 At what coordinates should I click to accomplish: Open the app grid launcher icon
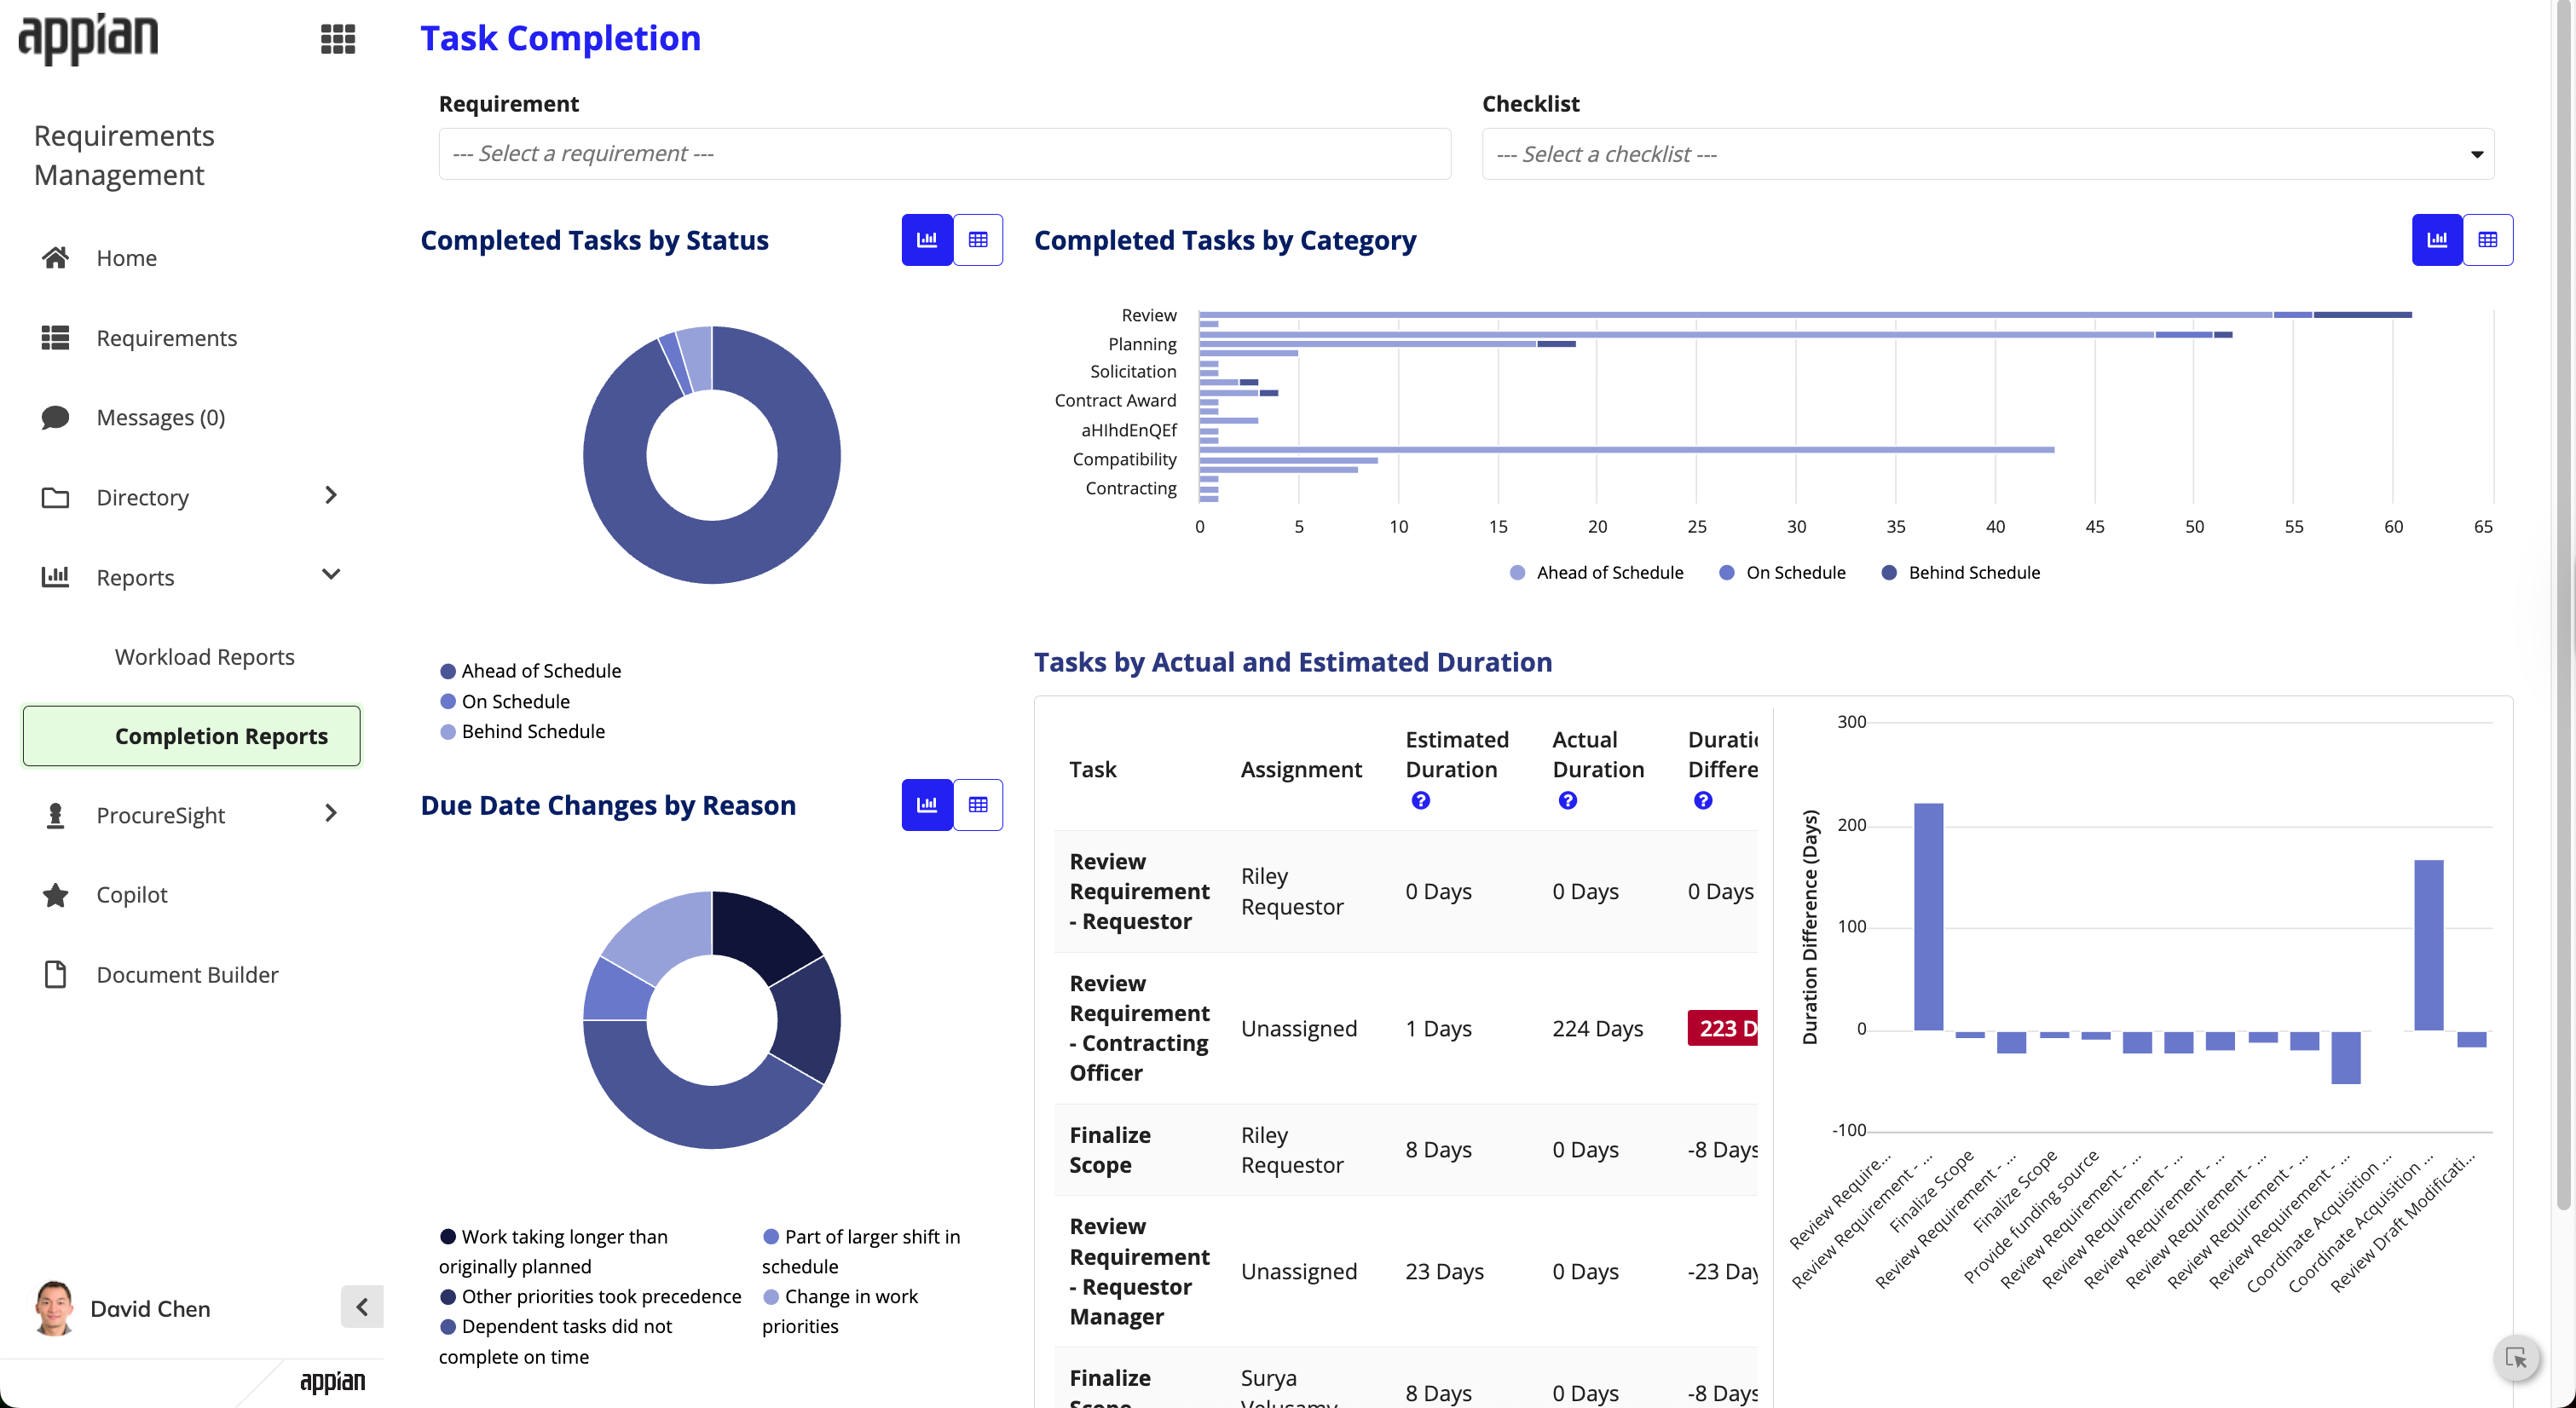338,39
